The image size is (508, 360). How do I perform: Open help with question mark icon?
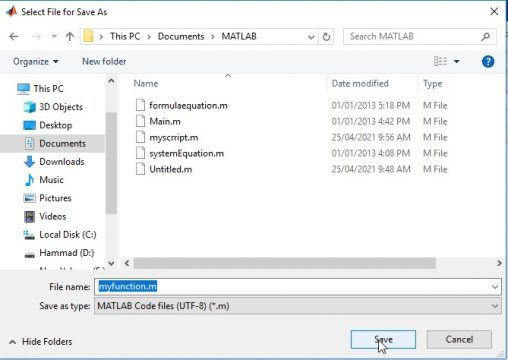[x=488, y=62]
